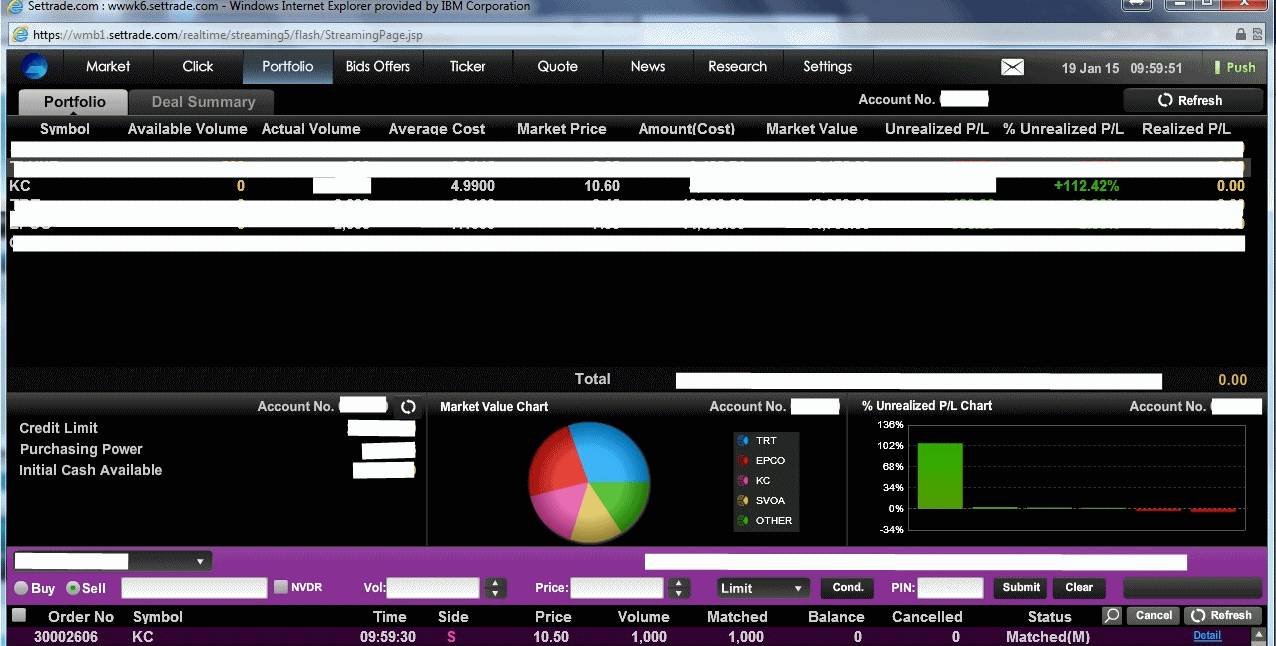Click the browser address bar URL
The width and height of the screenshot is (1276, 646).
[228, 35]
